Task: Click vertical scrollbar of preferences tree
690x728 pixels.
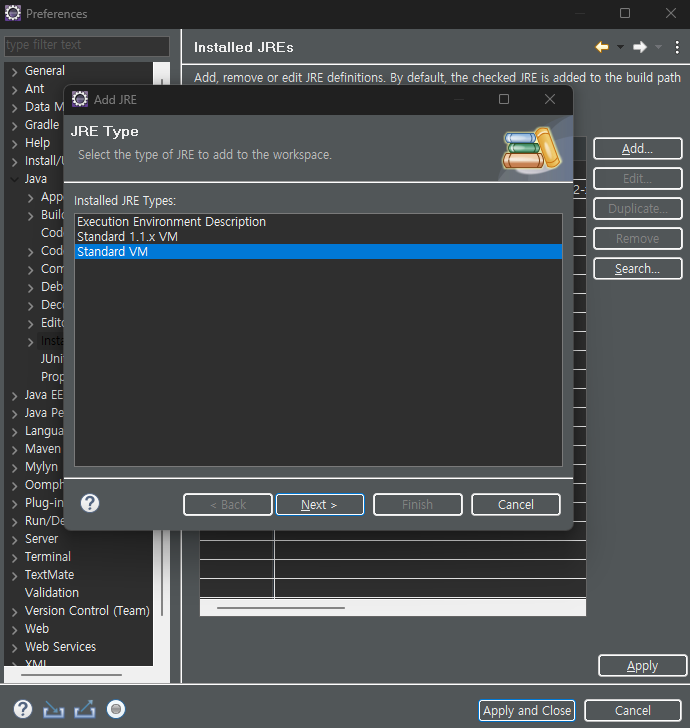Action: pos(162,573)
